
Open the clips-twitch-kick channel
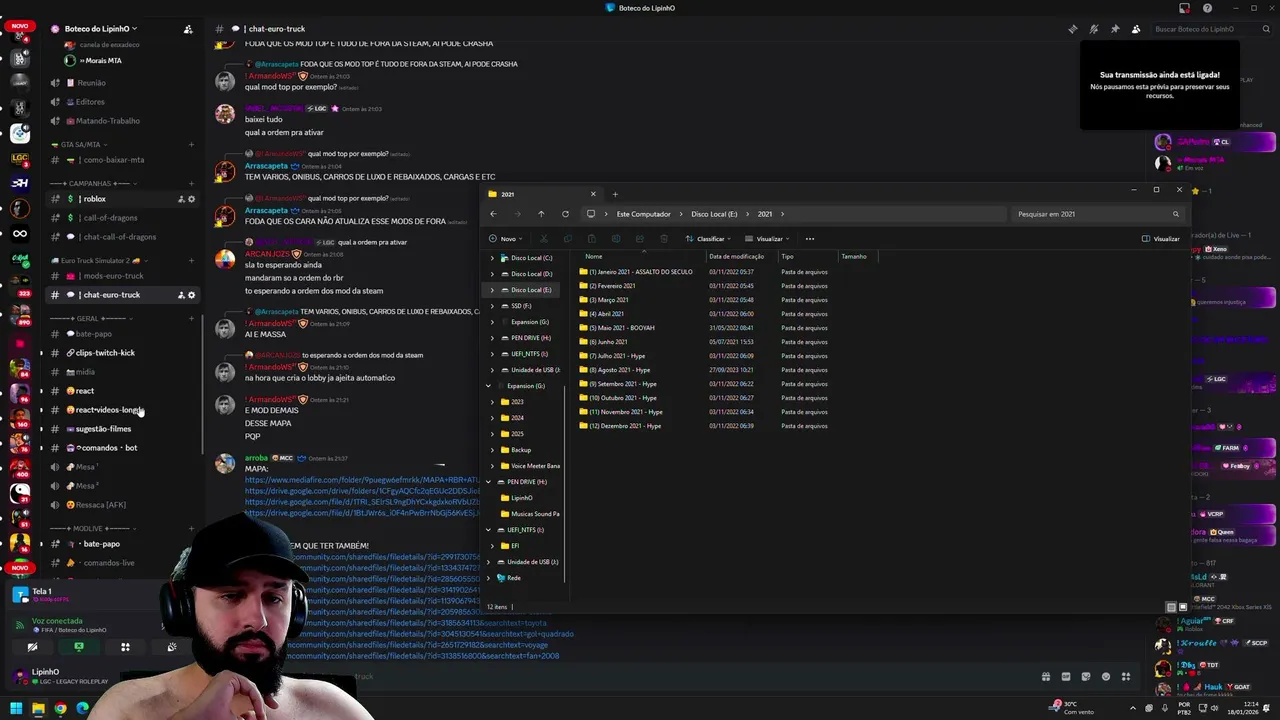click(x=122, y=353)
